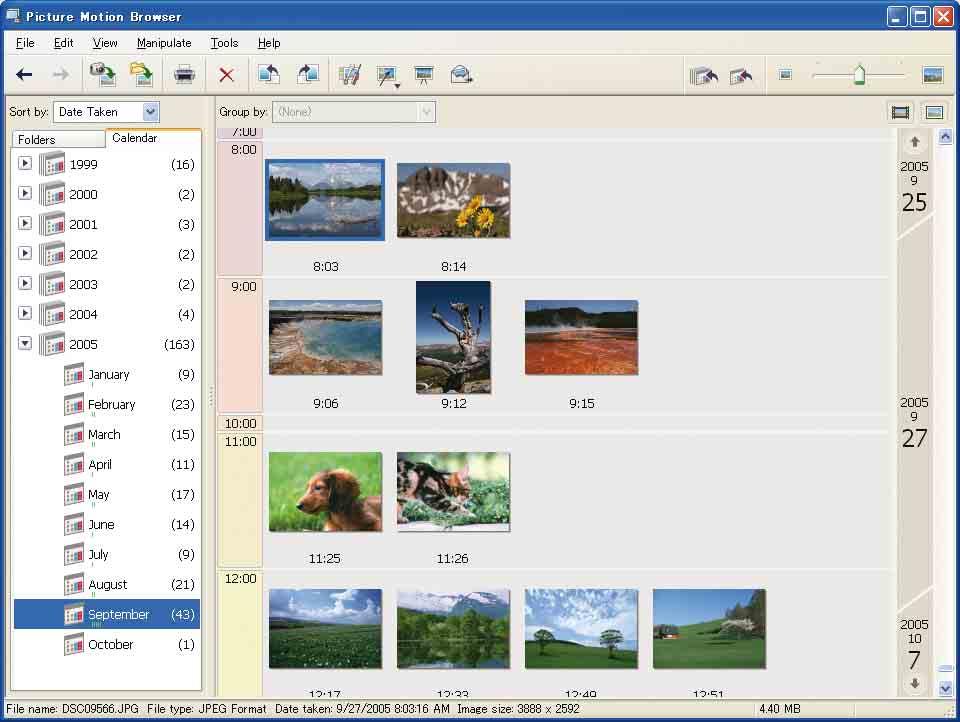960x722 pixels.
Task: Select August in the calendar tree
Action: click(x=108, y=584)
